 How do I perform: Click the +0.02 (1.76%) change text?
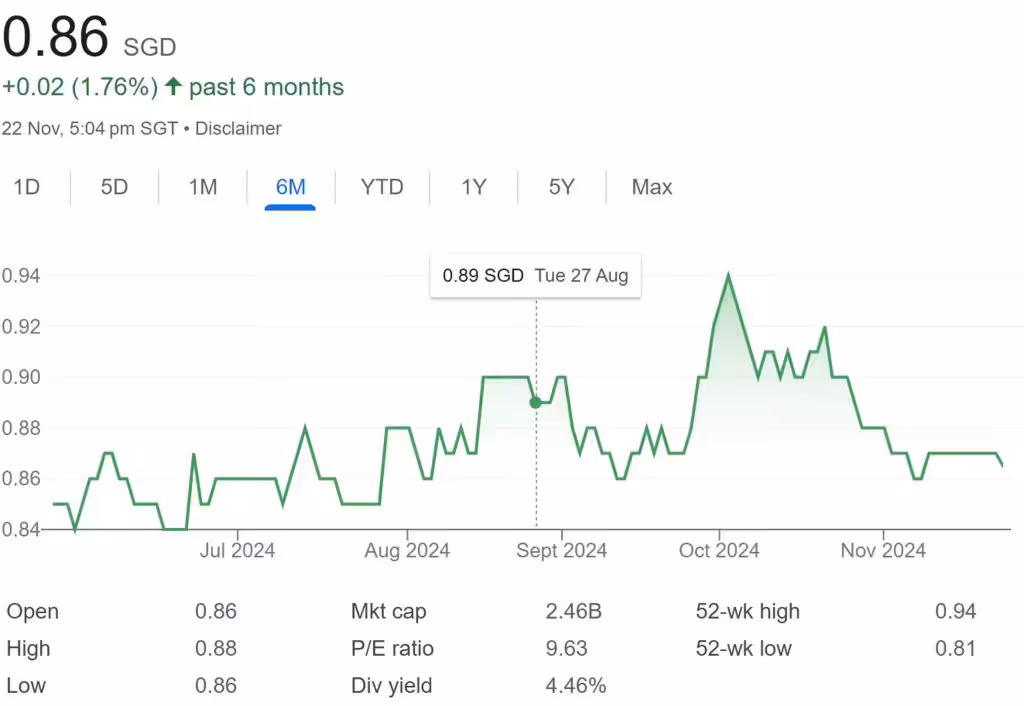click(x=80, y=87)
